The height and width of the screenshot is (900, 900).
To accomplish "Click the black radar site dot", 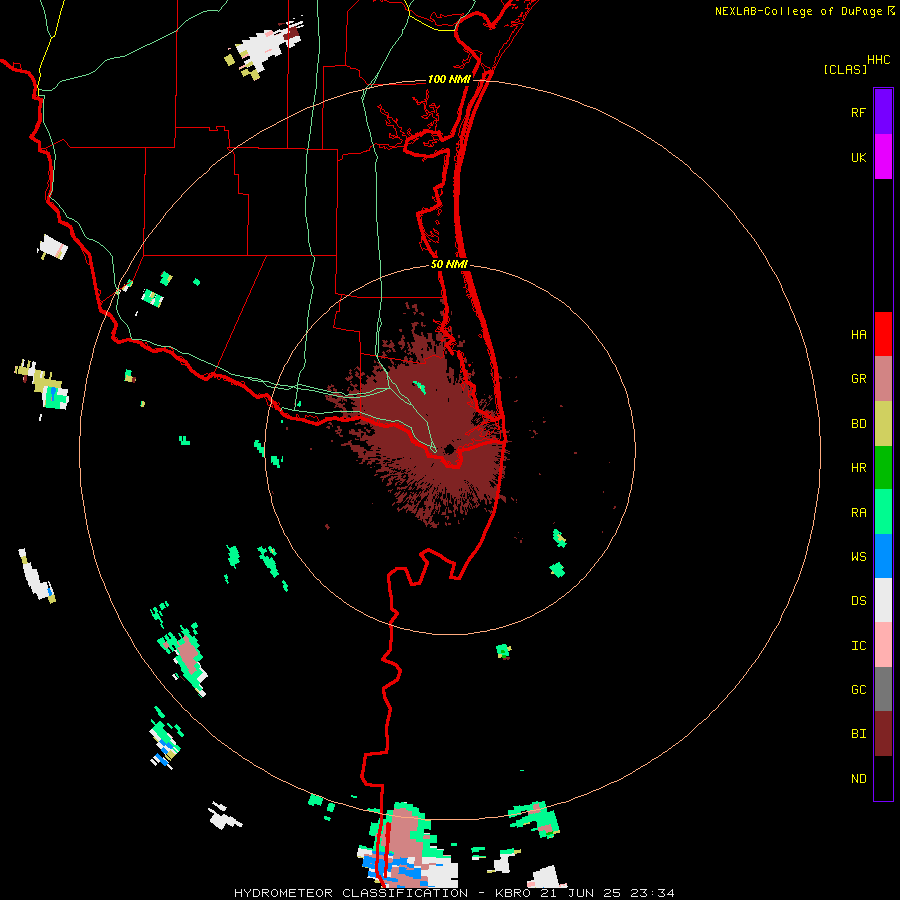I will pyautogui.click(x=449, y=449).
